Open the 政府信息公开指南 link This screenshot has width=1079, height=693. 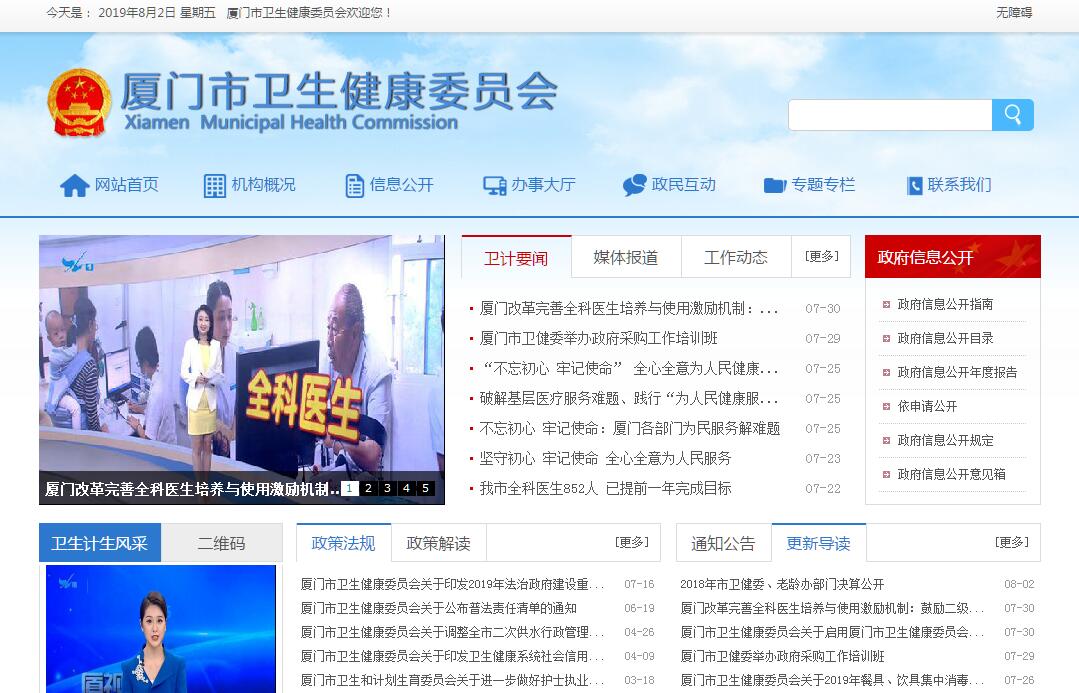tap(945, 305)
